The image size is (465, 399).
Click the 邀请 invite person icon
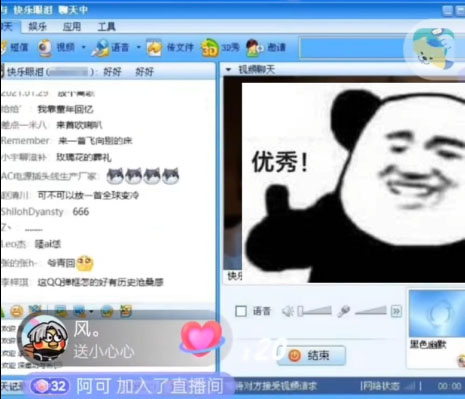click(x=254, y=48)
